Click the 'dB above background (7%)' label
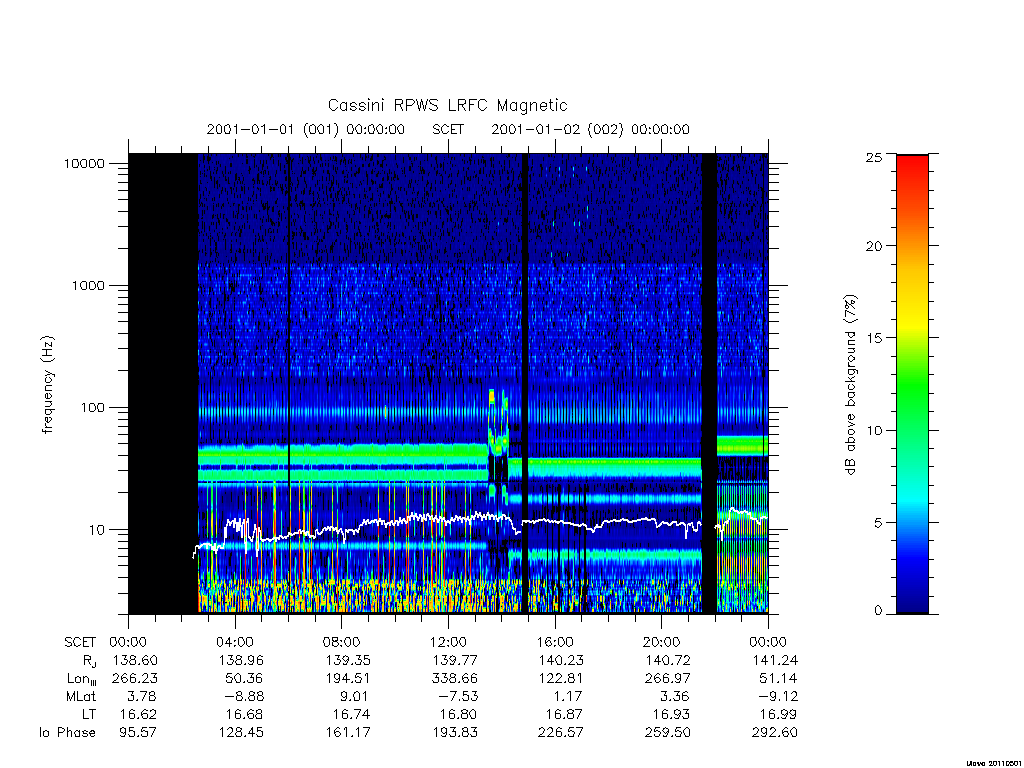Screen dimensions: 1024x768 point(850,385)
